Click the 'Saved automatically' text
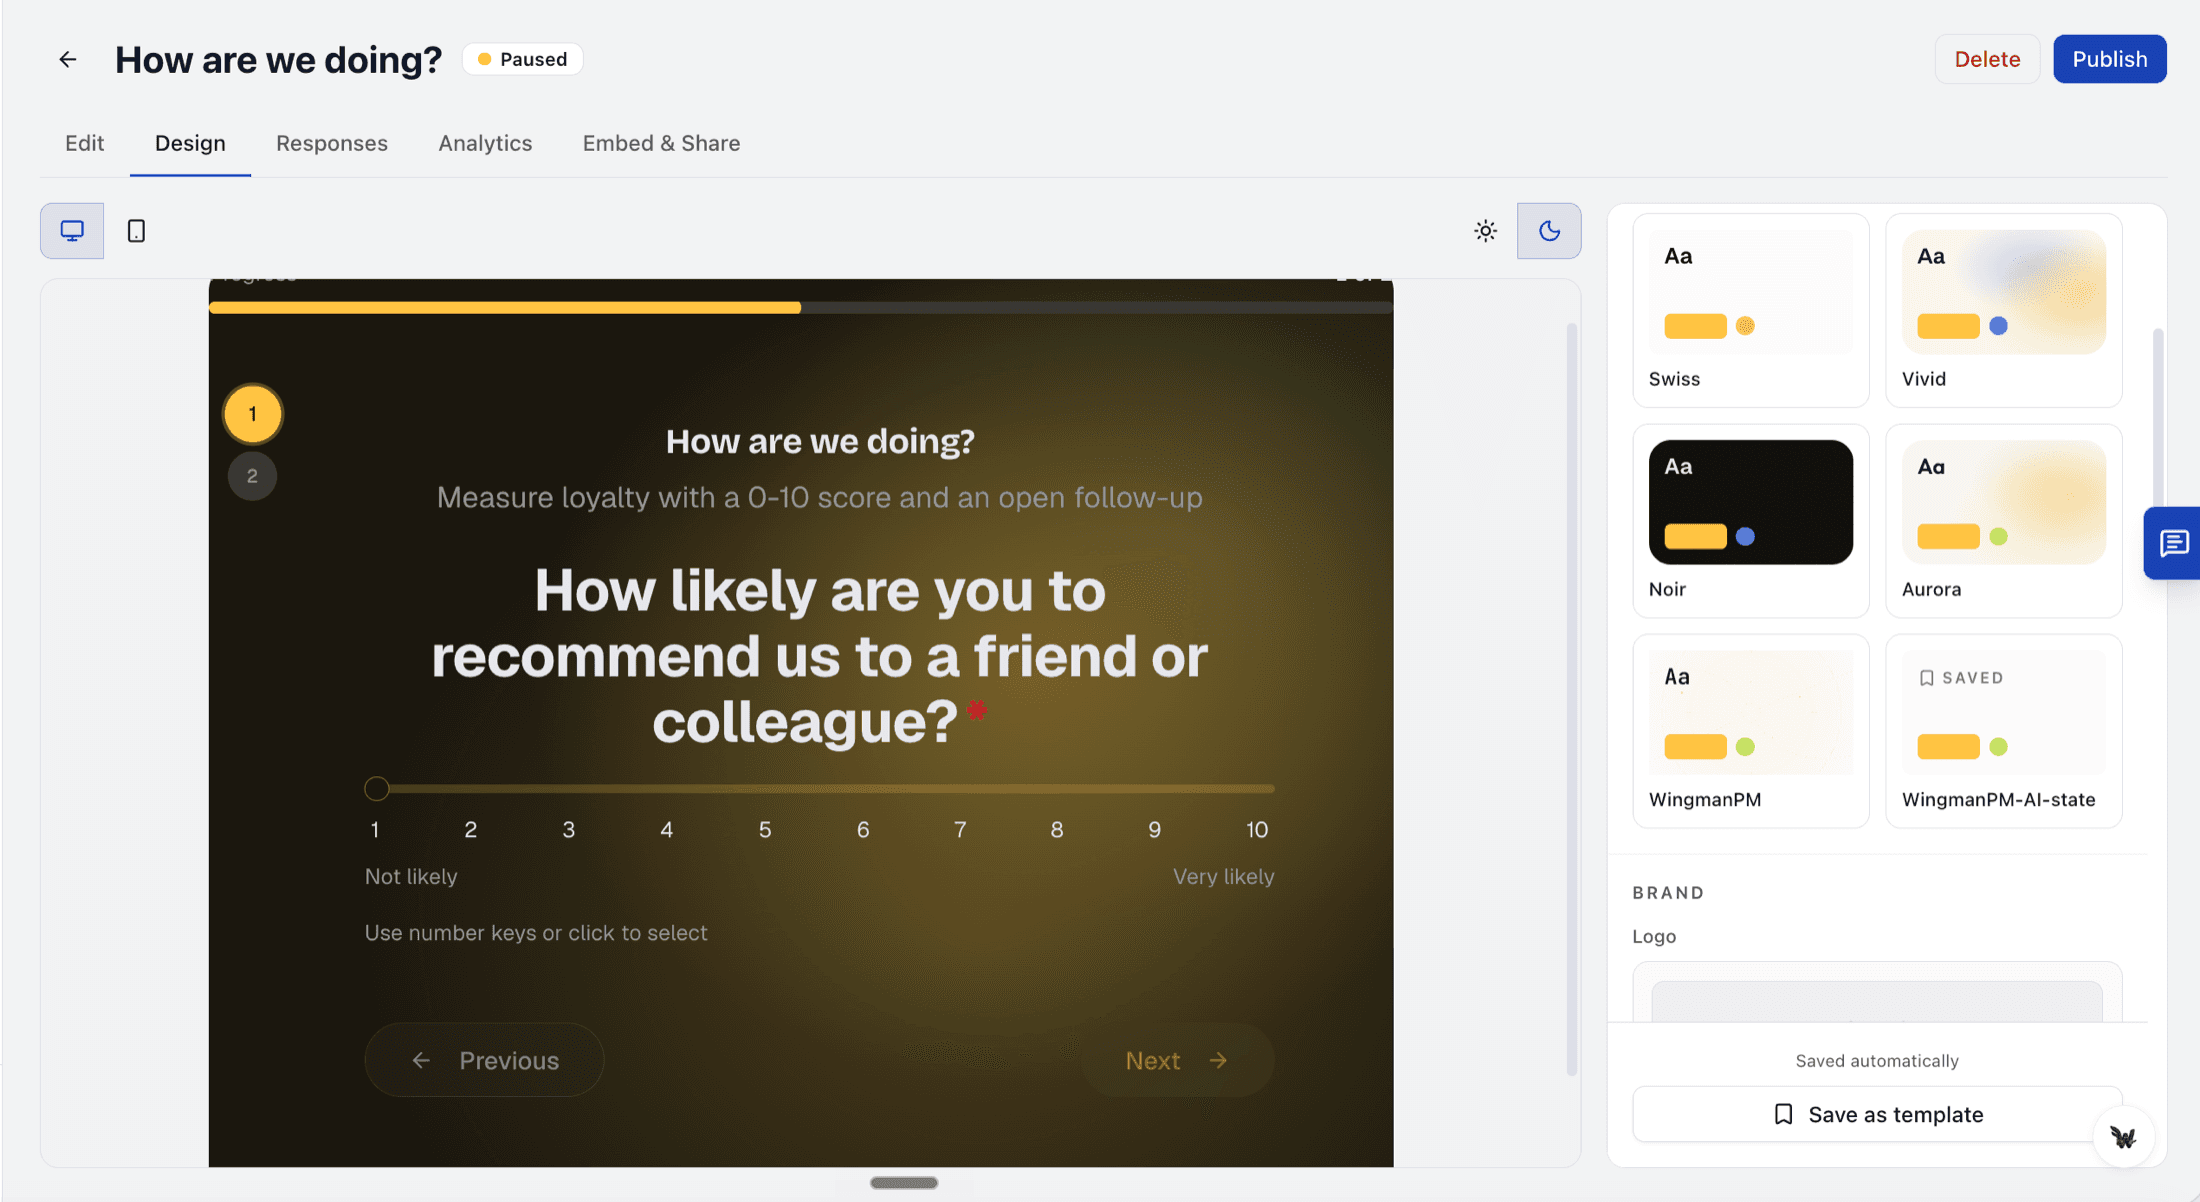 pos(1877,1061)
